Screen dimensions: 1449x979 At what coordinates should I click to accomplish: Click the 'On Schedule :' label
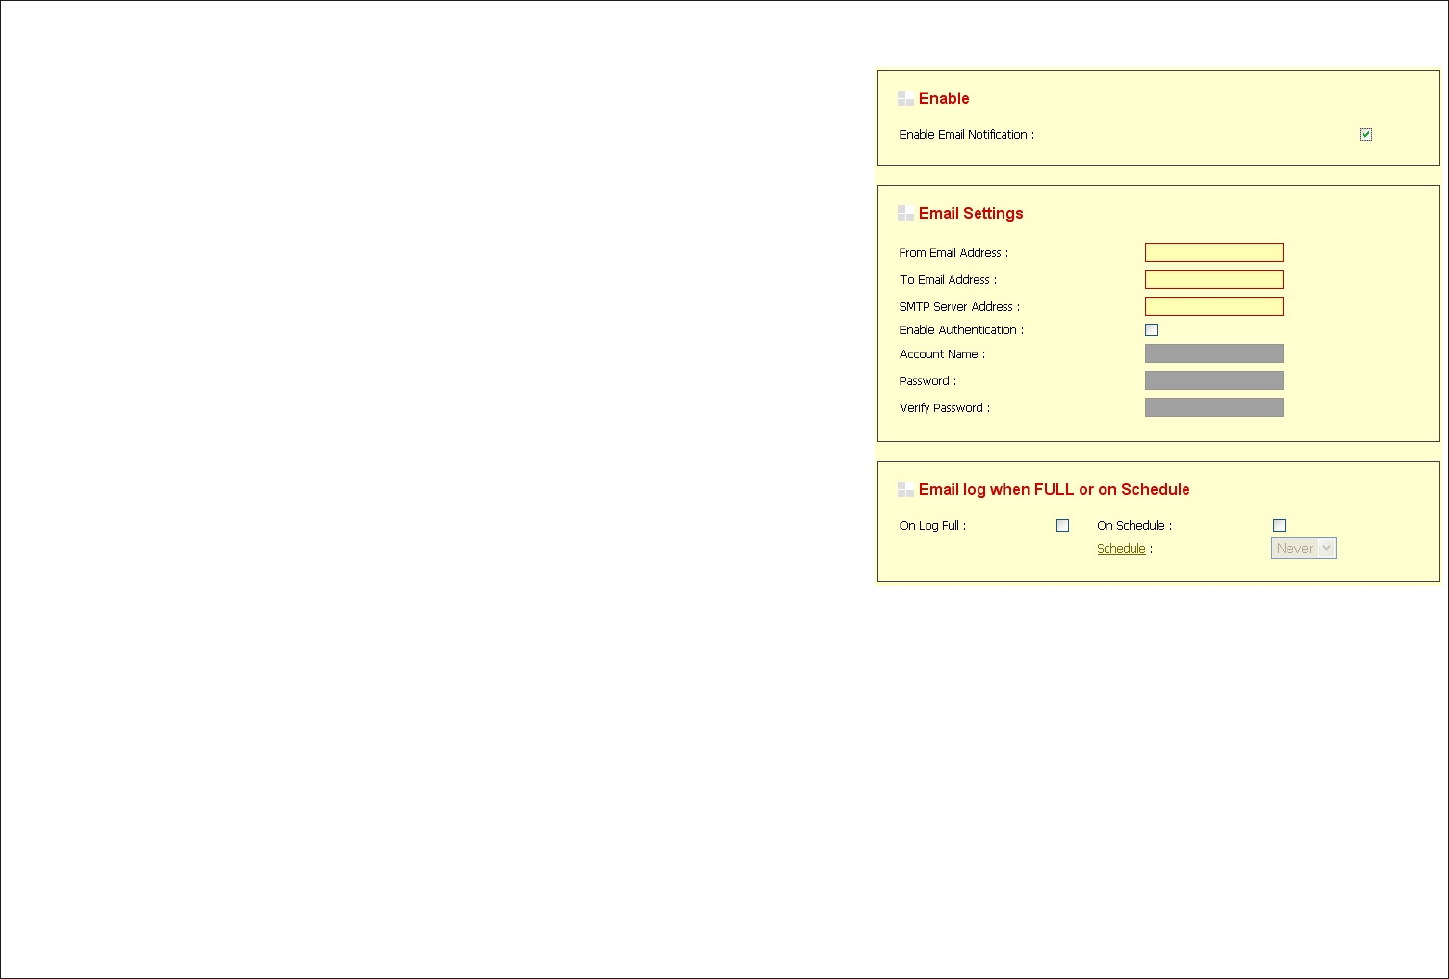pos(1134,526)
